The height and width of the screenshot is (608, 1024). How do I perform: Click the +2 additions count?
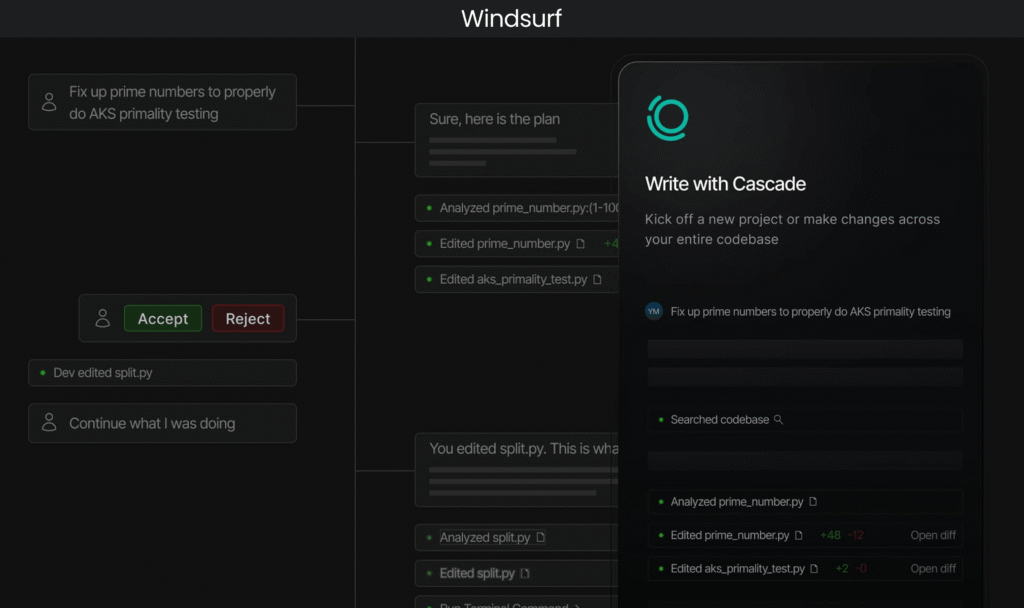[x=842, y=569]
